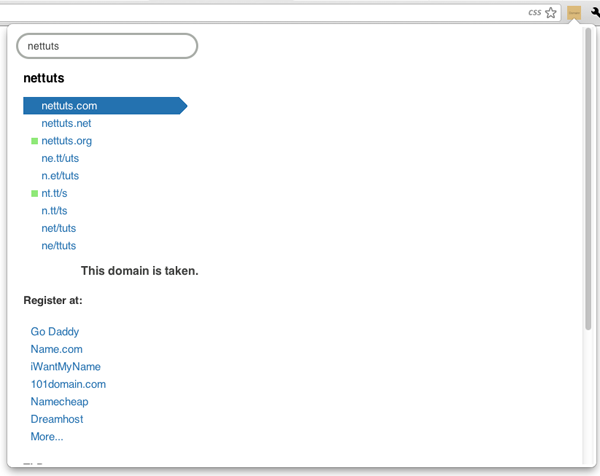
Task: Visit the 101domain.com registrar link
Action: click(x=68, y=384)
